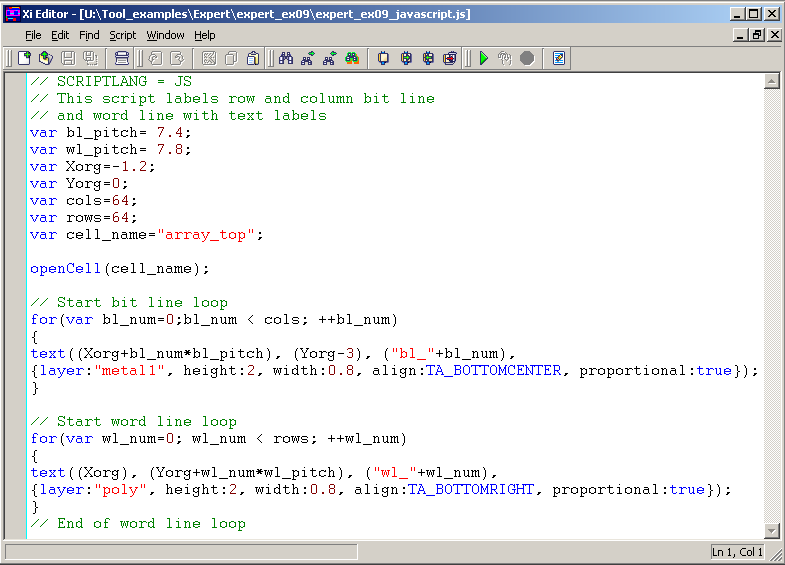The width and height of the screenshot is (785, 565).
Task: Restore the inner document window
Action: [x=756, y=35]
